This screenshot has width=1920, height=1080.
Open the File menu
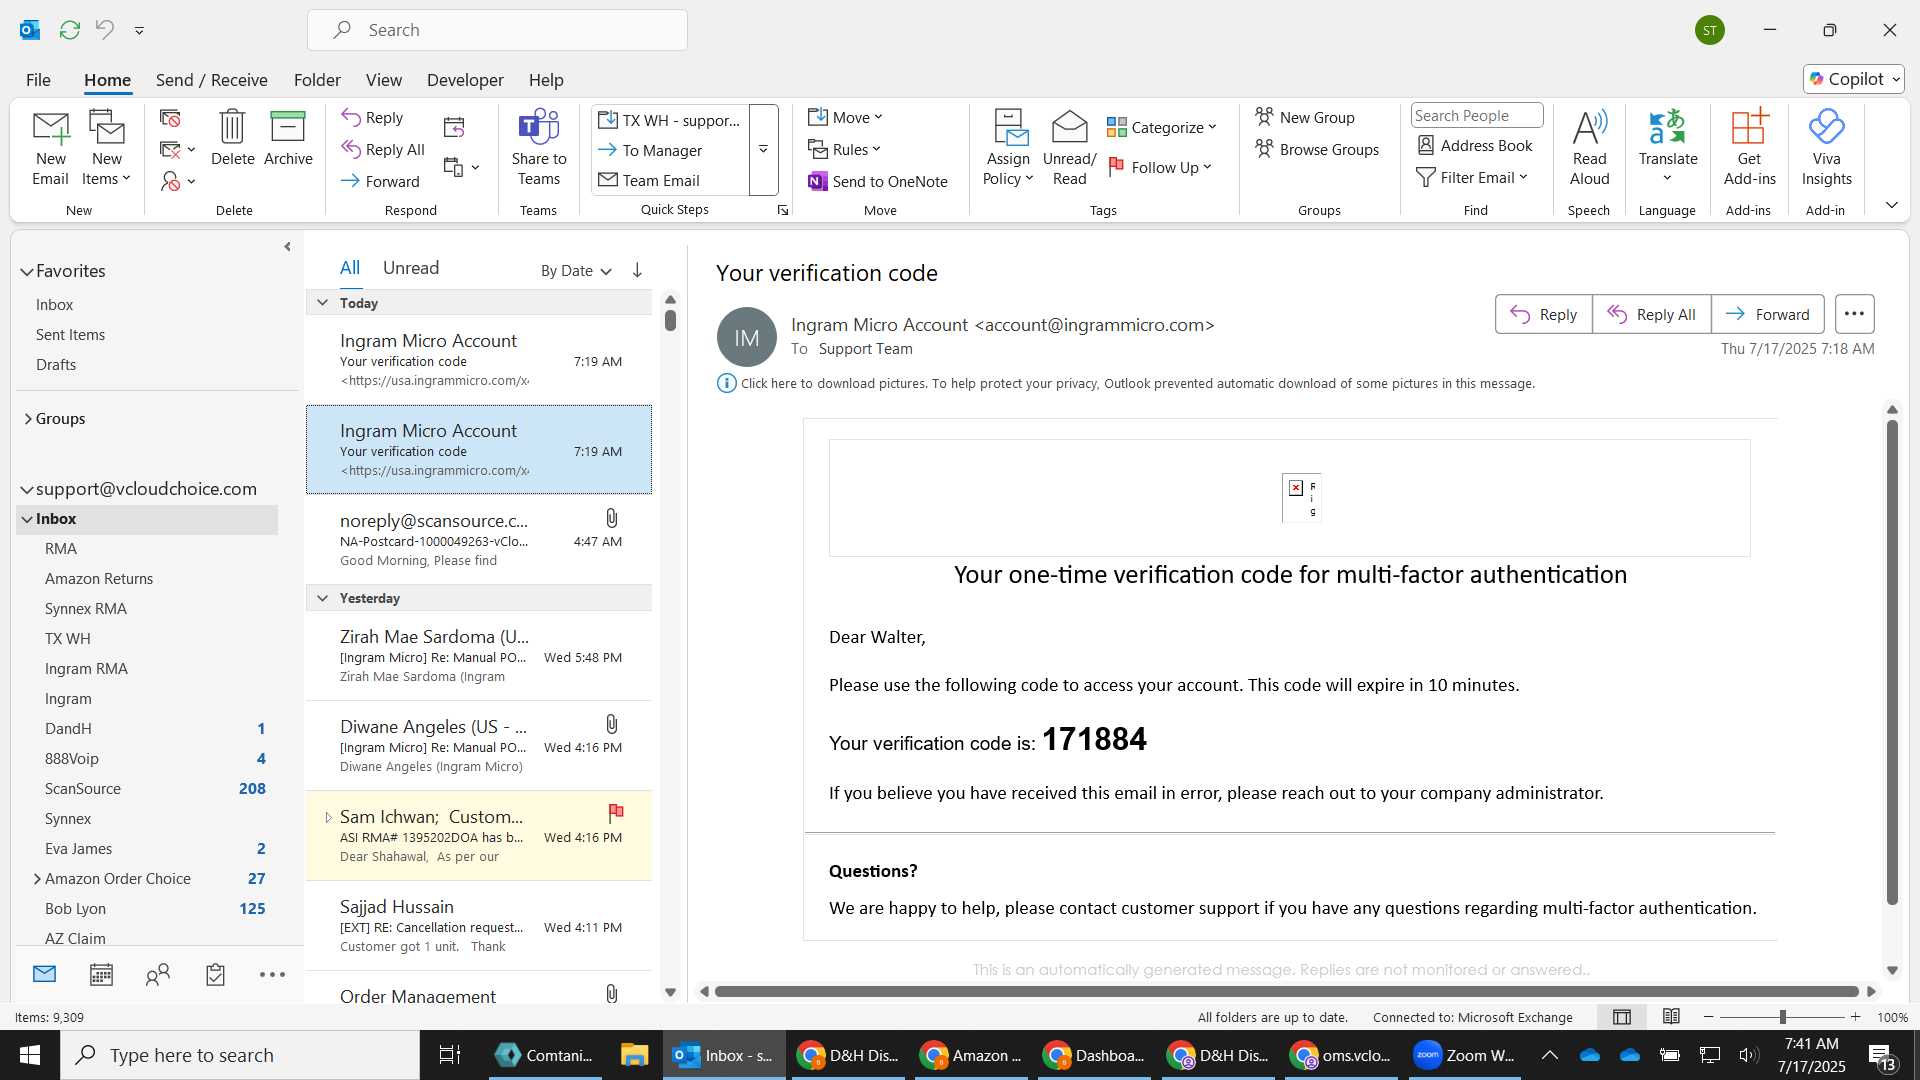pos(38,80)
